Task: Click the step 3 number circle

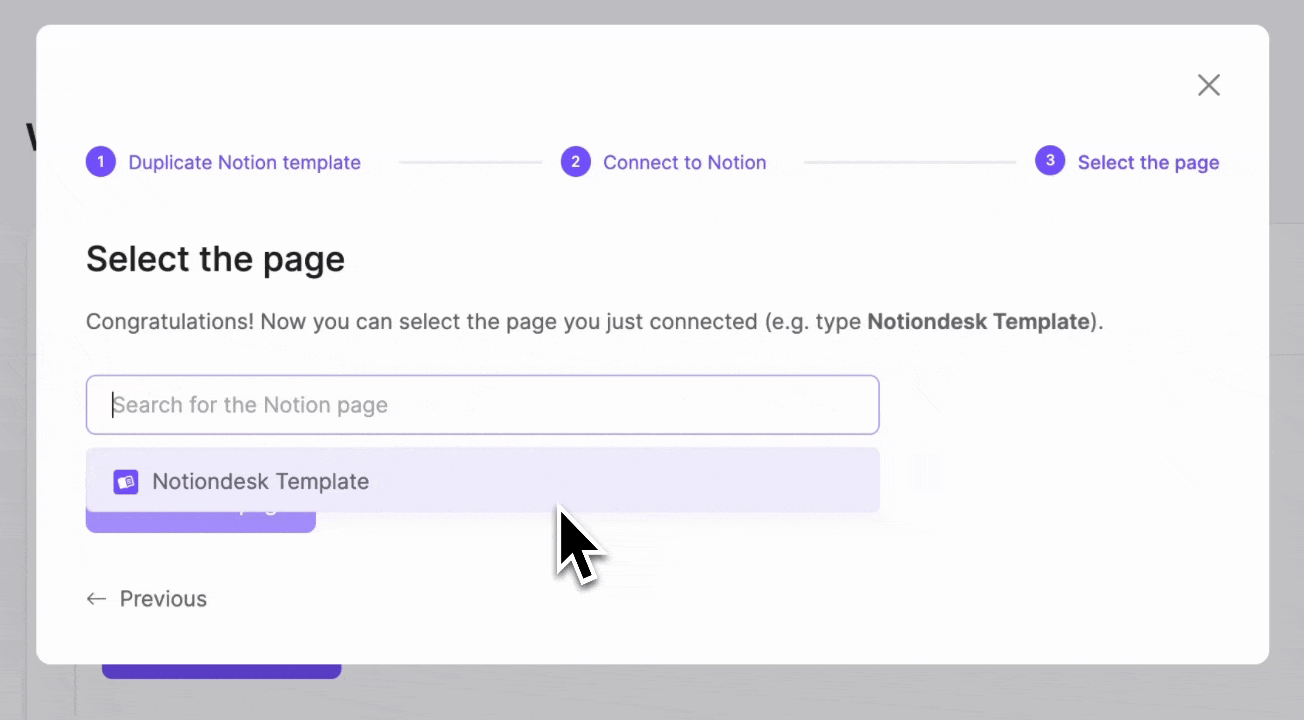Action: pos(1050,160)
